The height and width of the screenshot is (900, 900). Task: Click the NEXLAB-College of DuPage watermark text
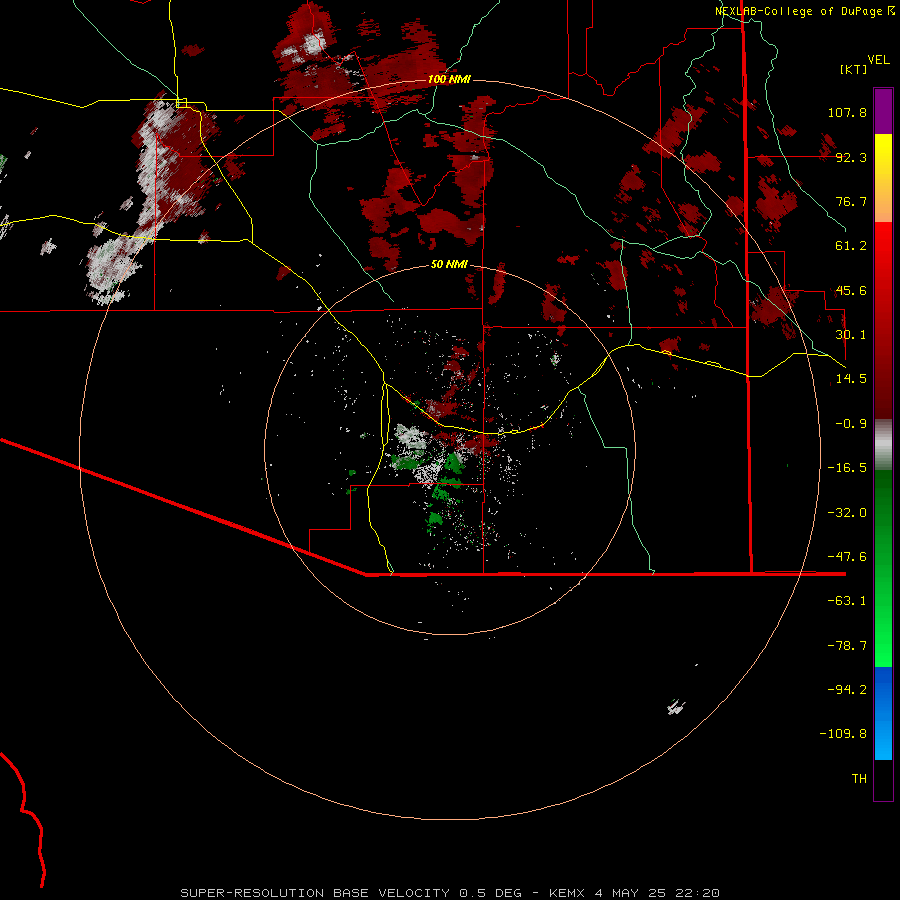[x=804, y=11]
